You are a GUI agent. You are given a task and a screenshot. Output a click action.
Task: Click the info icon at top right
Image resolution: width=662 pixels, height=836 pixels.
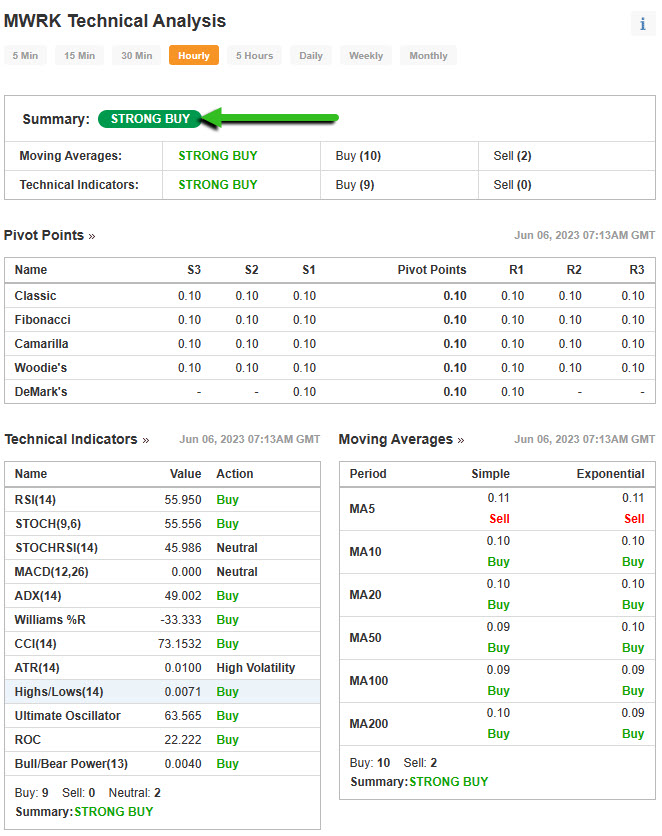(x=642, y=24)
